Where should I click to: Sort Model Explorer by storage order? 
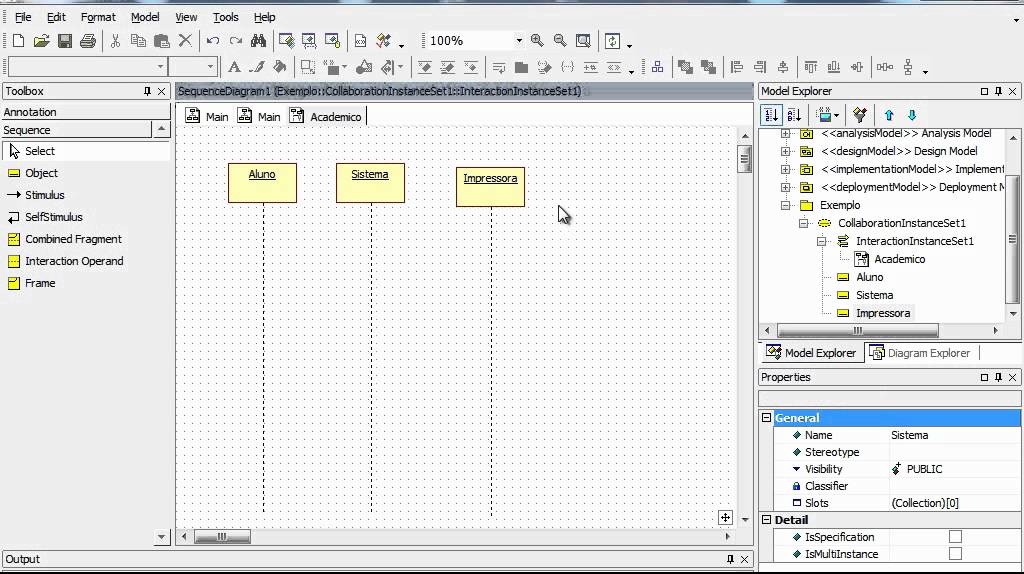[771, 116]
